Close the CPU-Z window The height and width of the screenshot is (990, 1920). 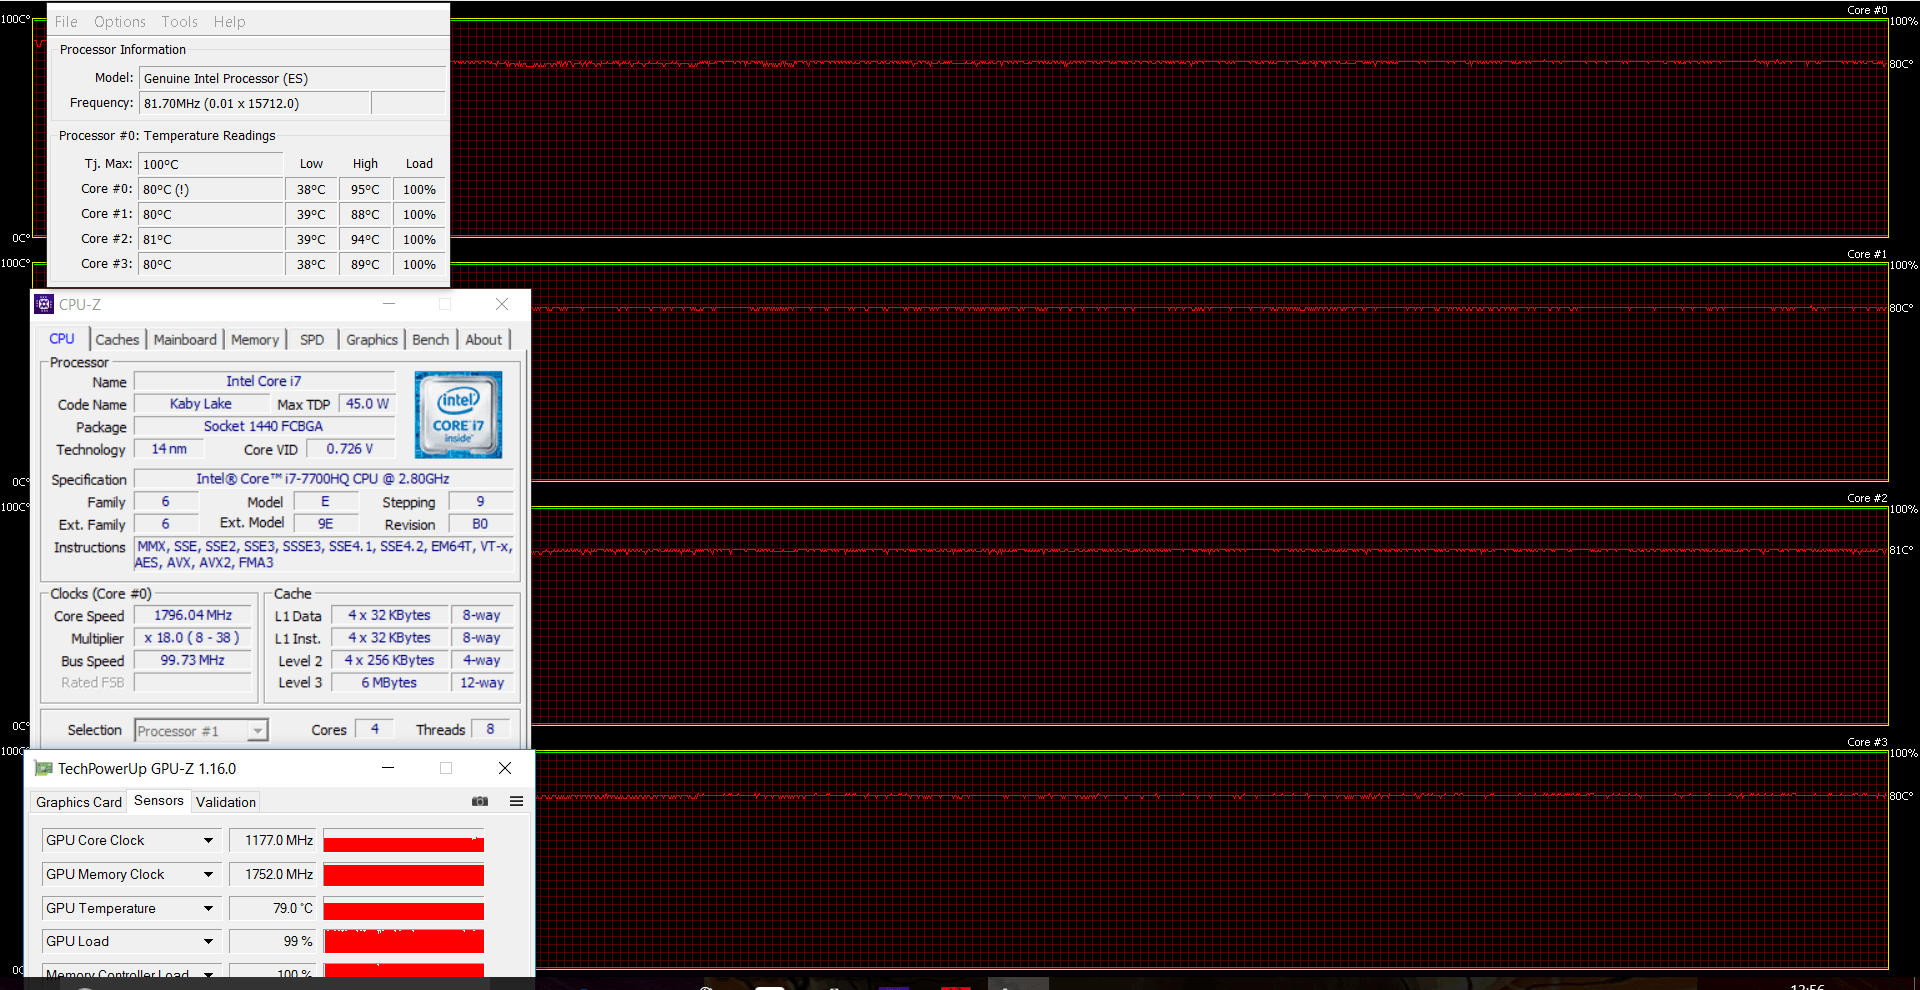pos(502,304)
